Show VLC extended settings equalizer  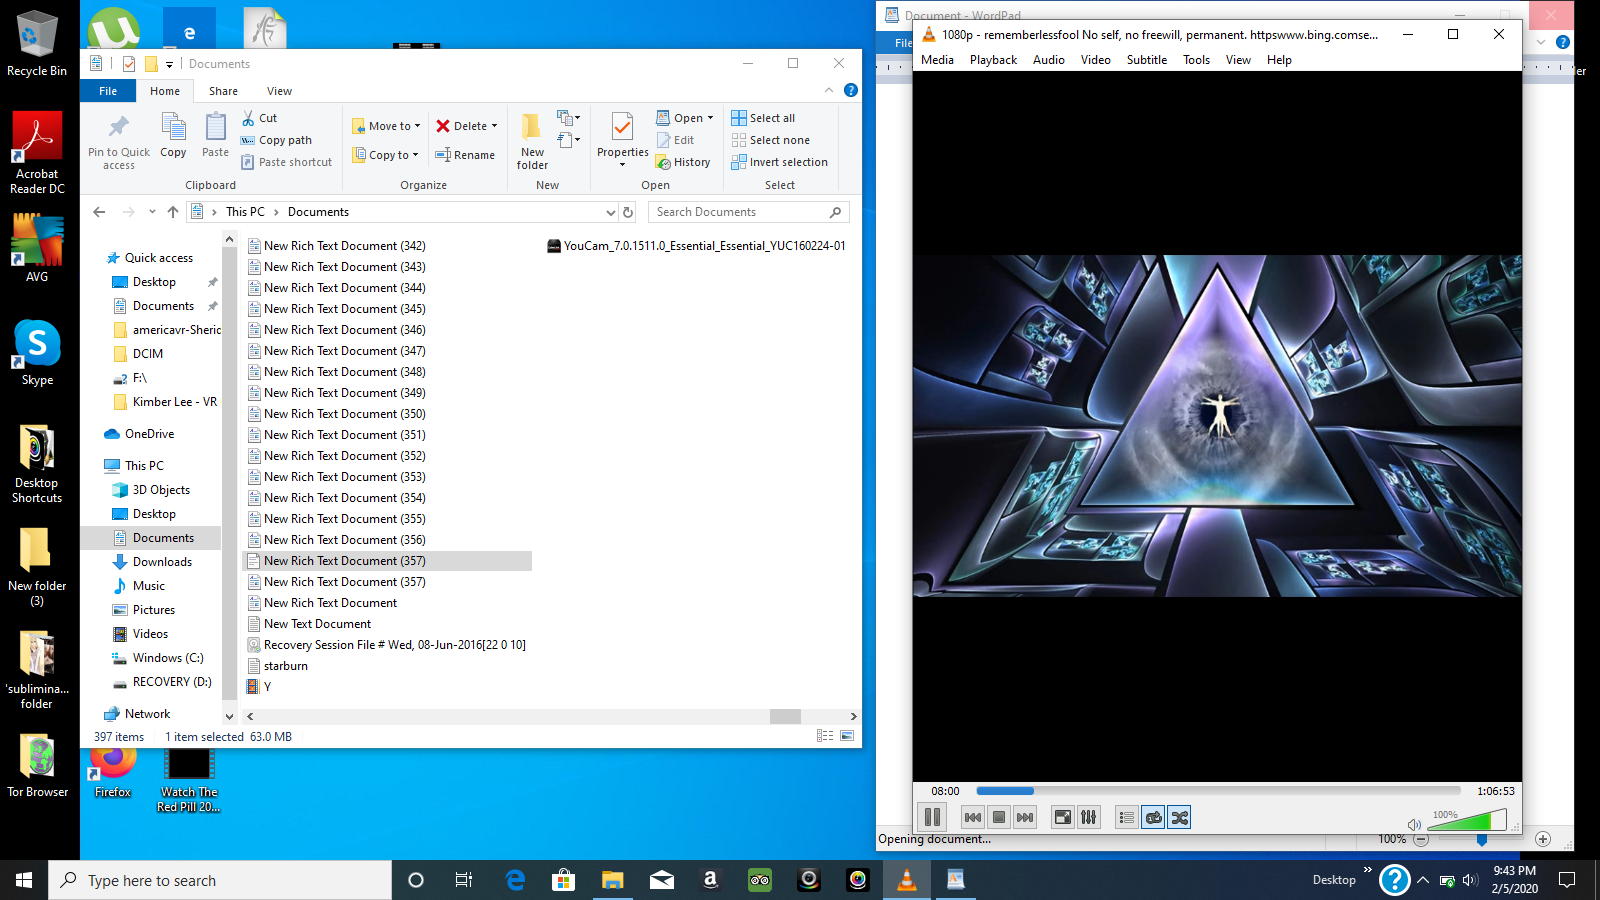pos(1089,817)
